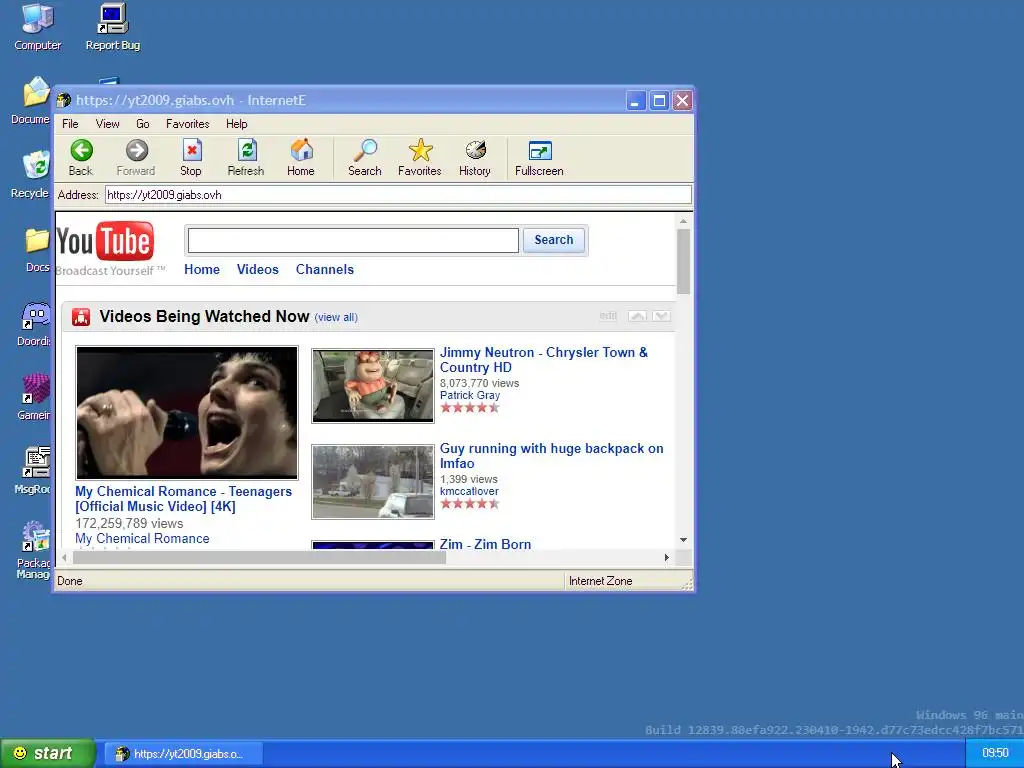Click the horizontal scrollbar thumb

[x=259, y=557]
